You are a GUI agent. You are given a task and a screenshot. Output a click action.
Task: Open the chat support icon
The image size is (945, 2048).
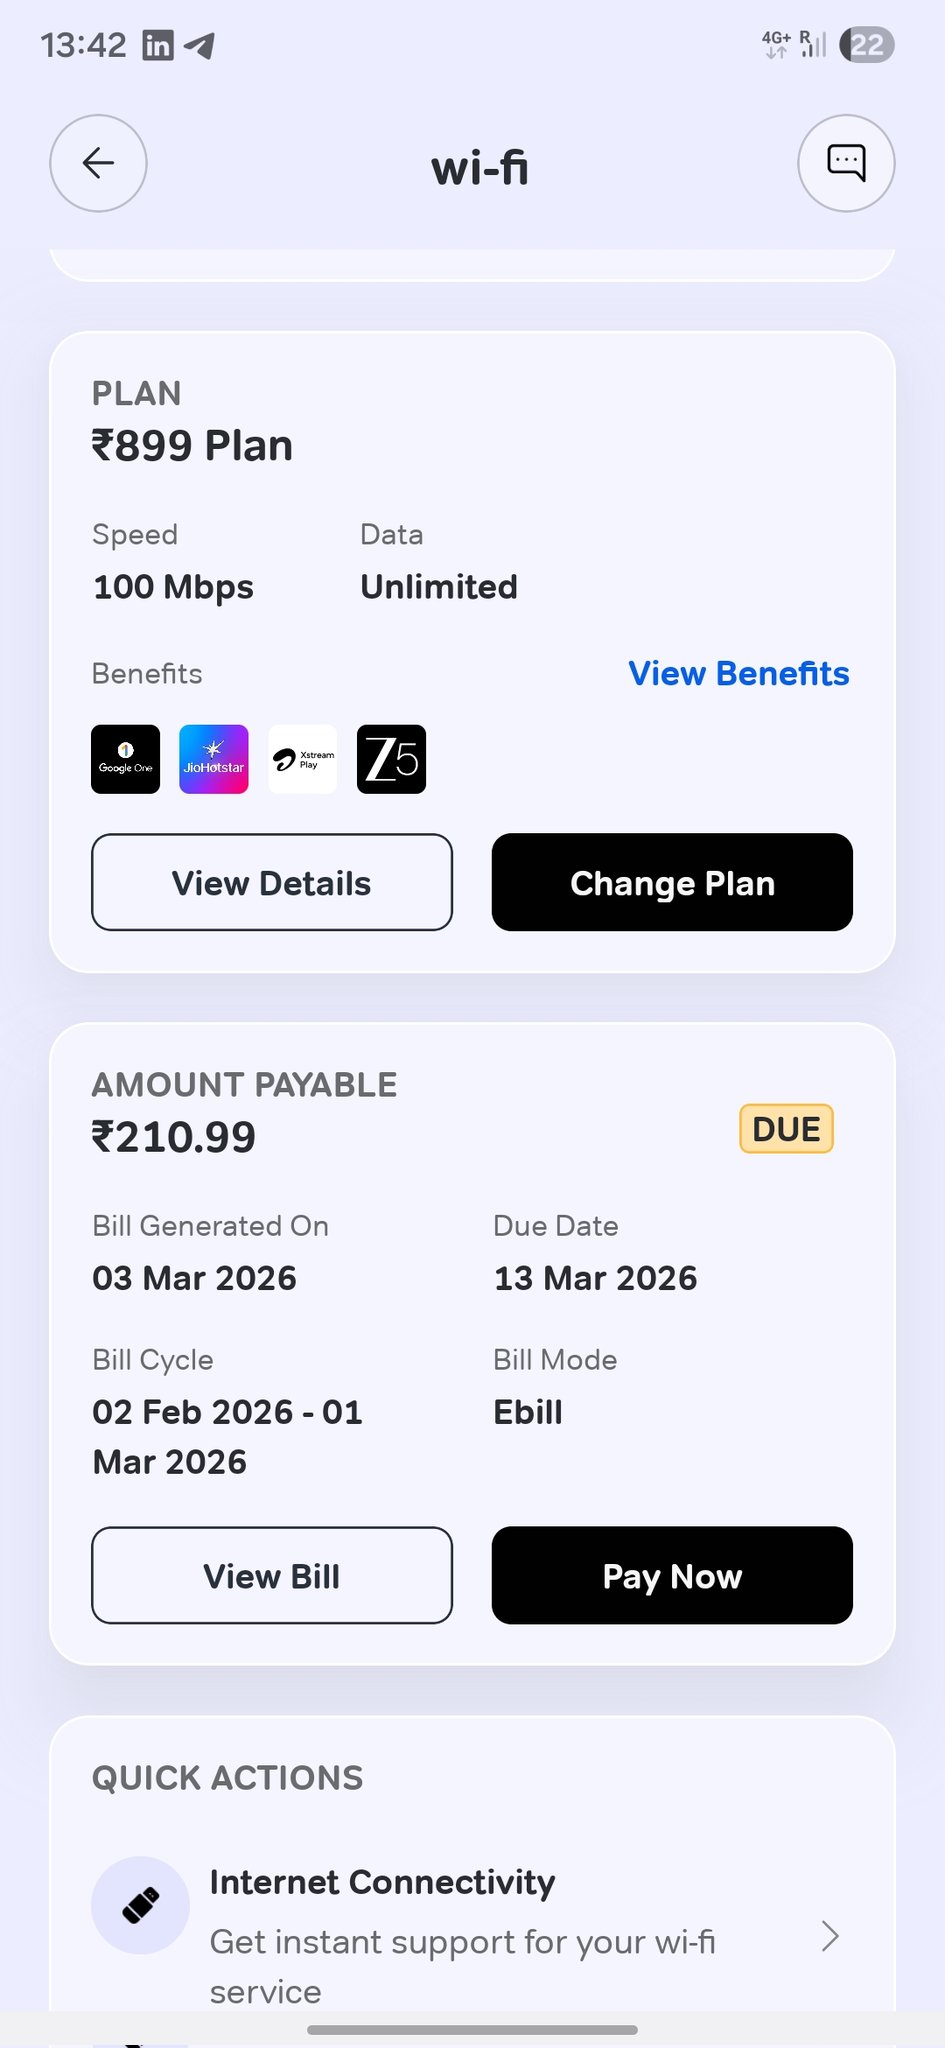[846, 163]
